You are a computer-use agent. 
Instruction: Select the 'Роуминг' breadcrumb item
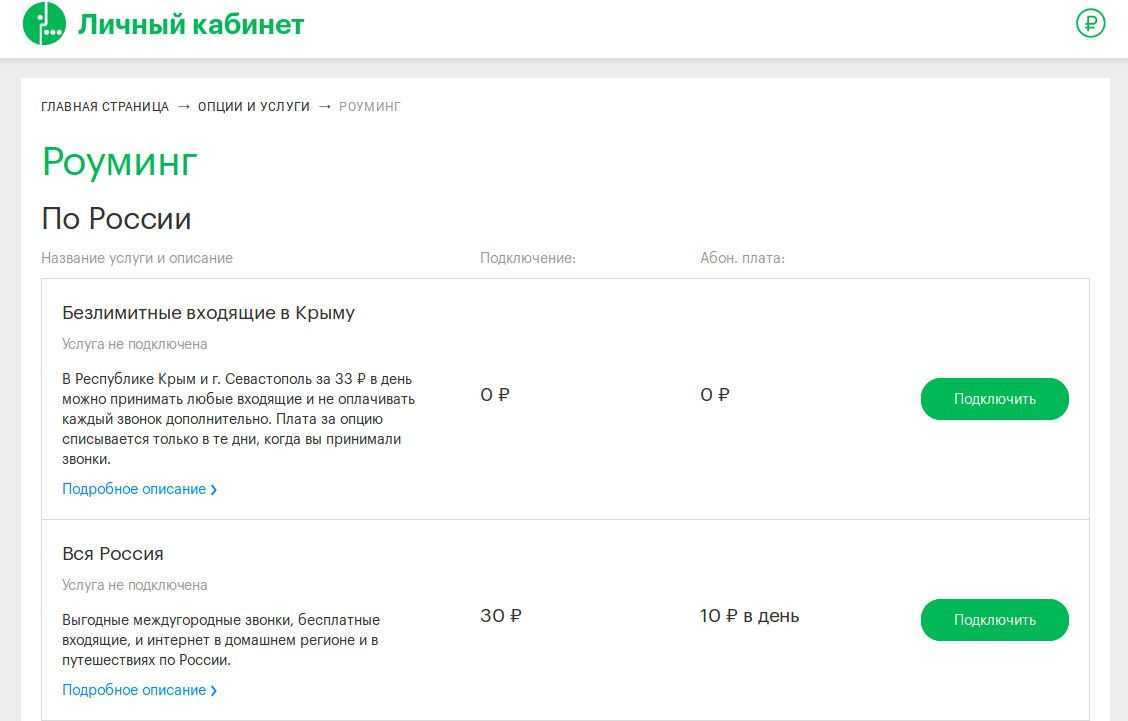369,106
